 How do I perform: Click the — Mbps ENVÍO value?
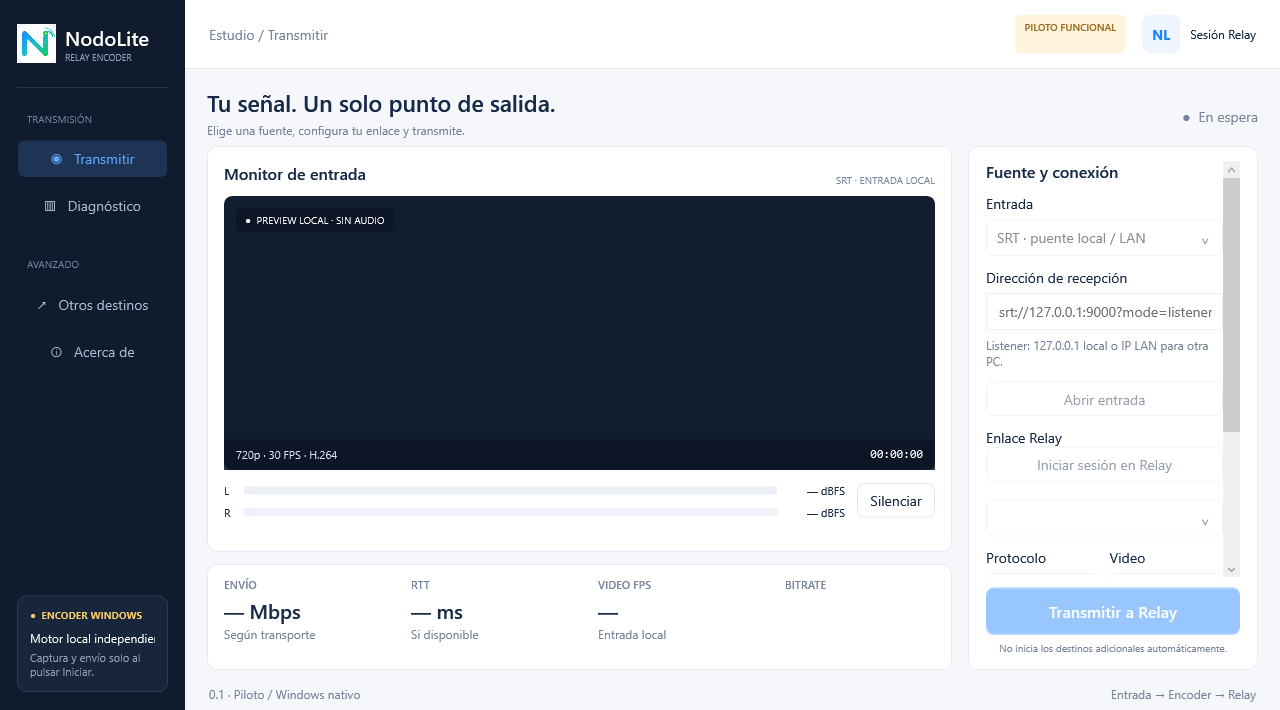262,612
